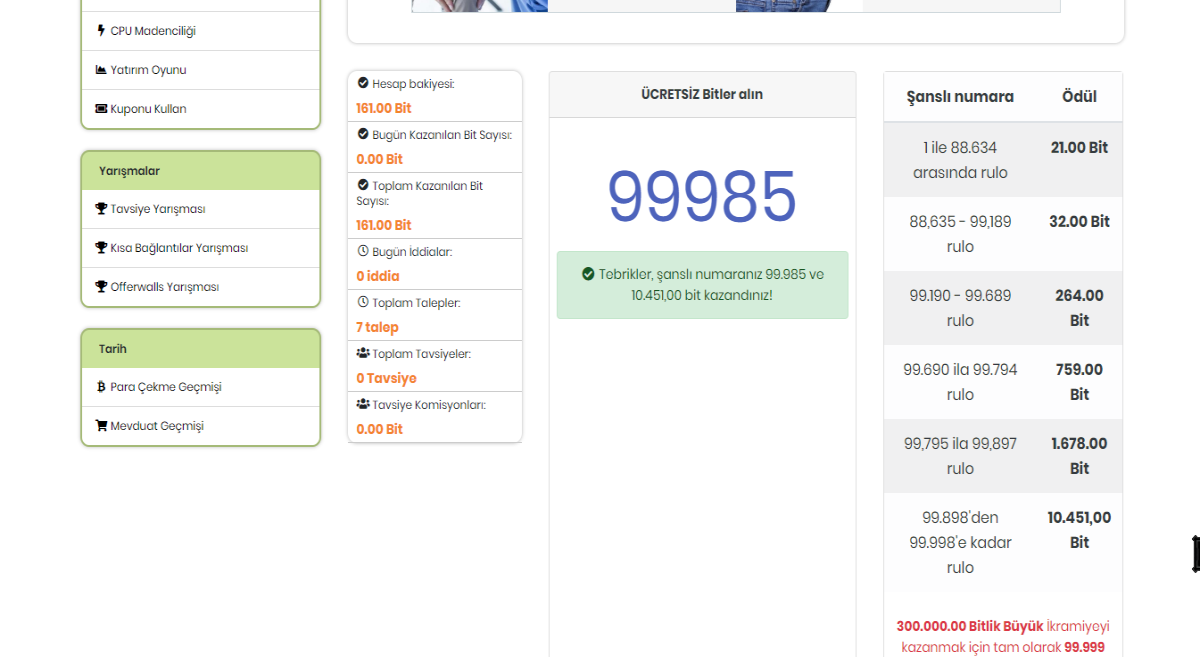Image resolution: width=1200 pixels, height=657 pixels.
Task: Click the '7 talep' value
Action: tap(377, 327)
